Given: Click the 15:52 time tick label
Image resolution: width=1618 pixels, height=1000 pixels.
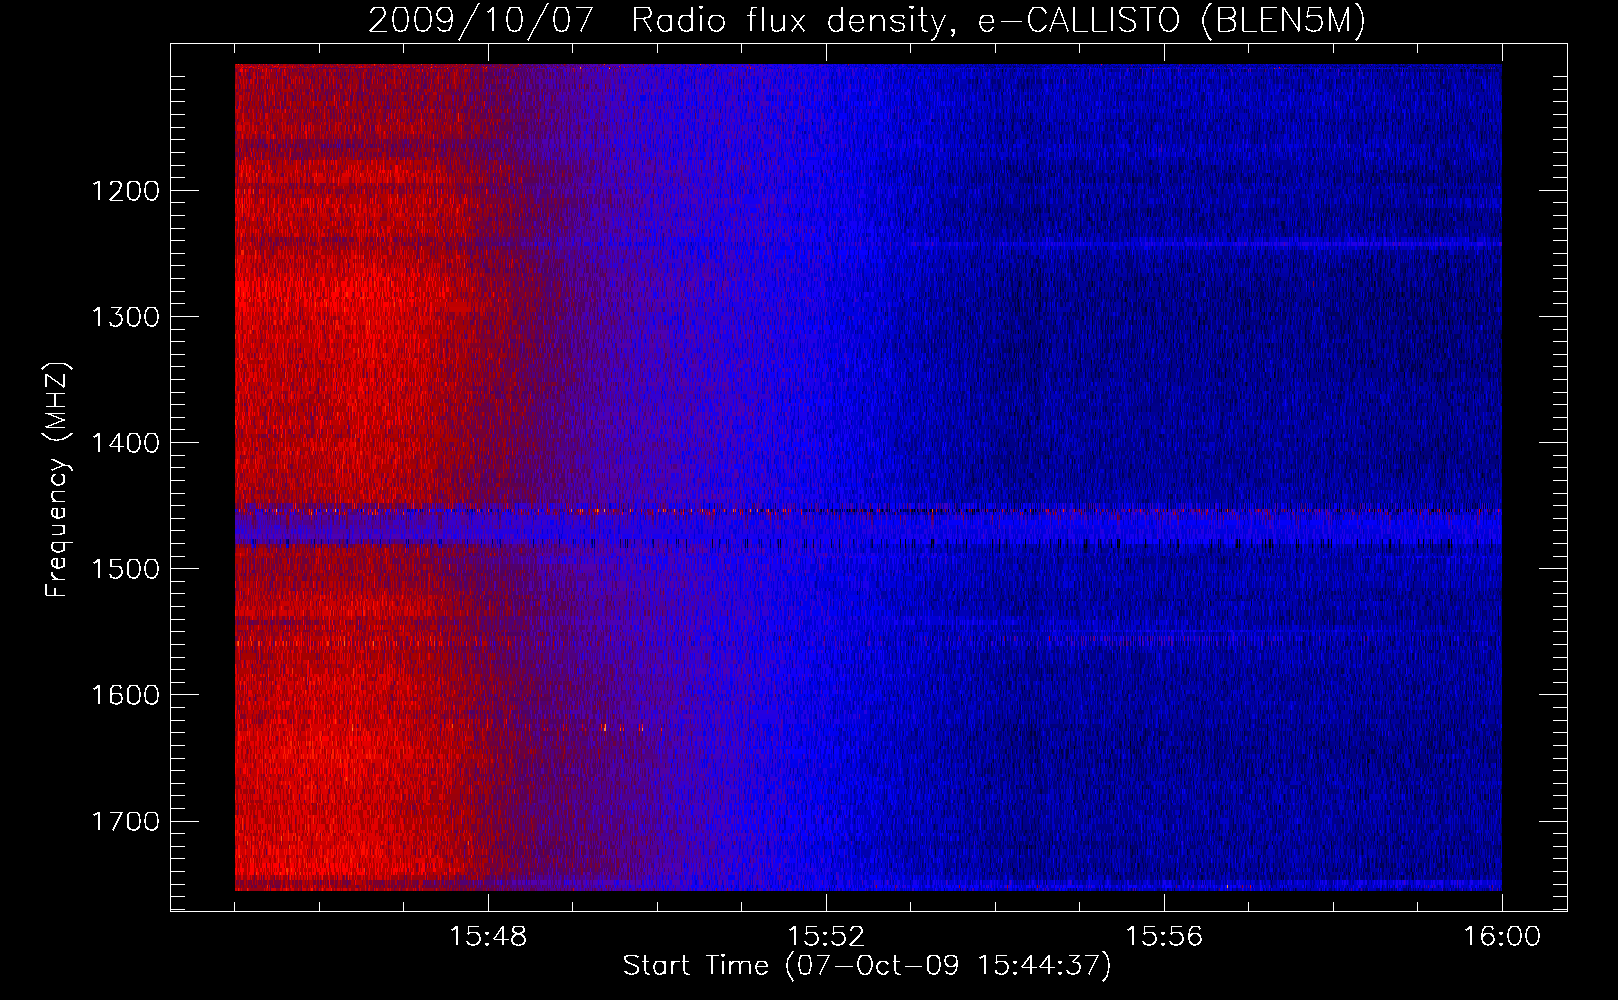Looking at the screenshot, I should coord(826,936).
